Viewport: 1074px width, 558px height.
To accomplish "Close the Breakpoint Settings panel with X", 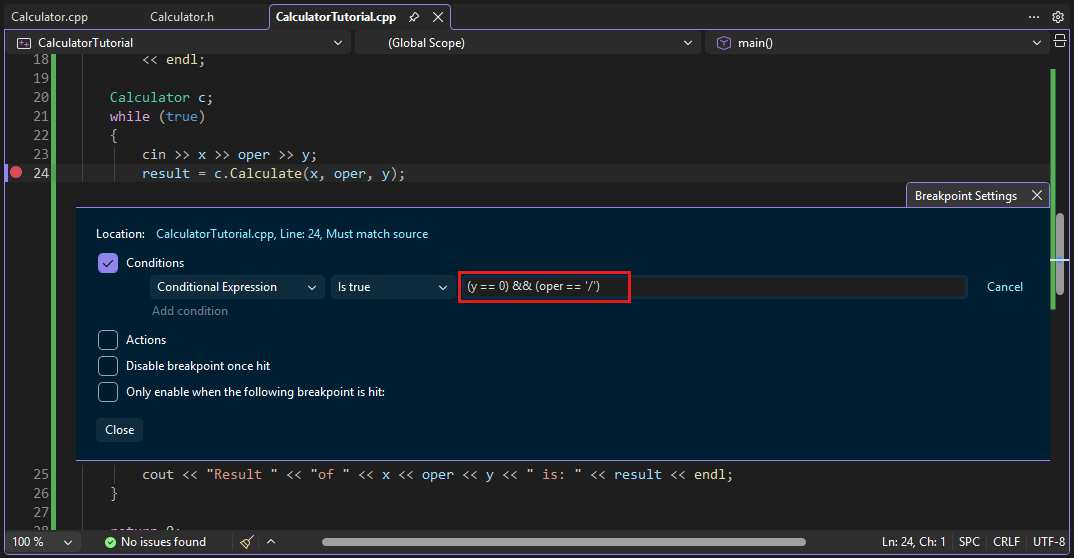I will (1037, 196).
